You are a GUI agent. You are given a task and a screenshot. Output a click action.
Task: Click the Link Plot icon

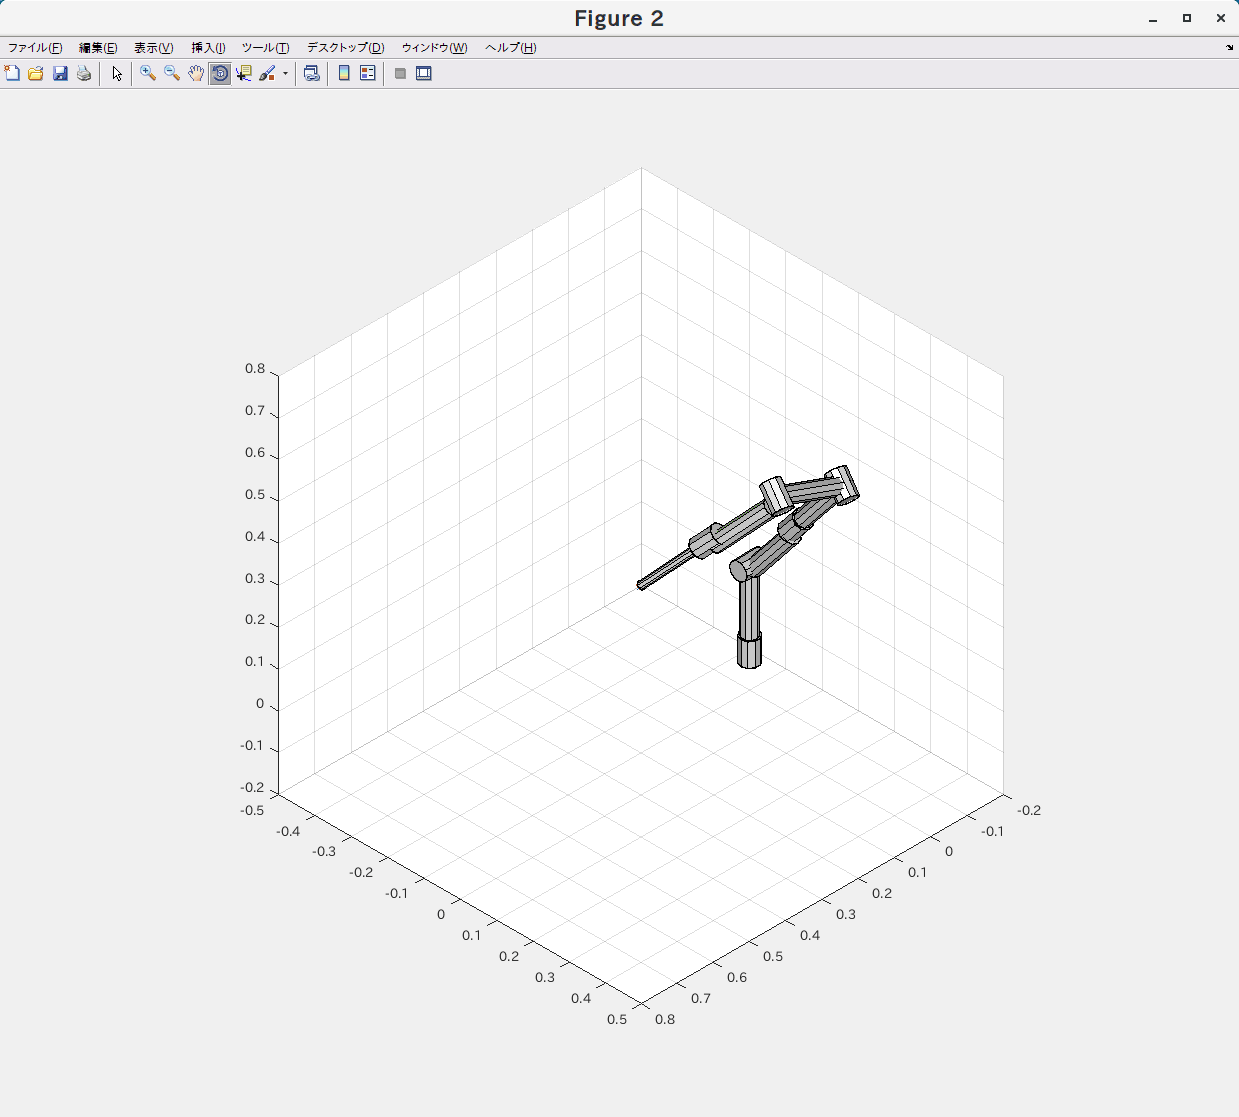312,73
